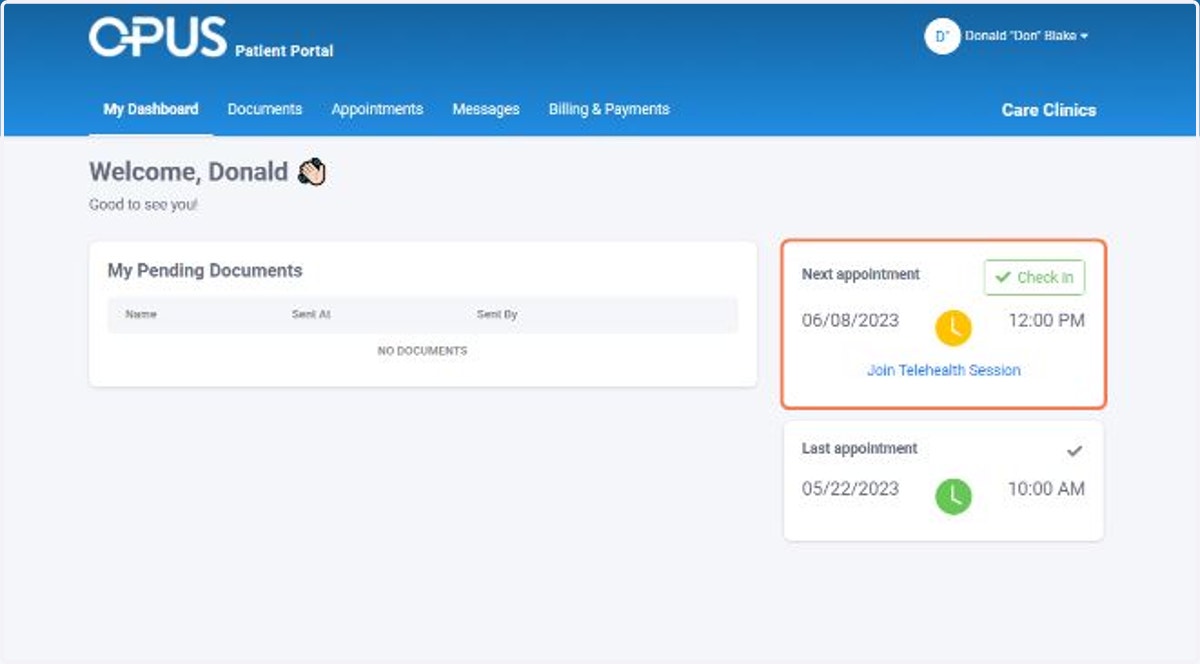Click the yellow clock icon on the next appointment
1200x664 pixels.
(953, 327)
